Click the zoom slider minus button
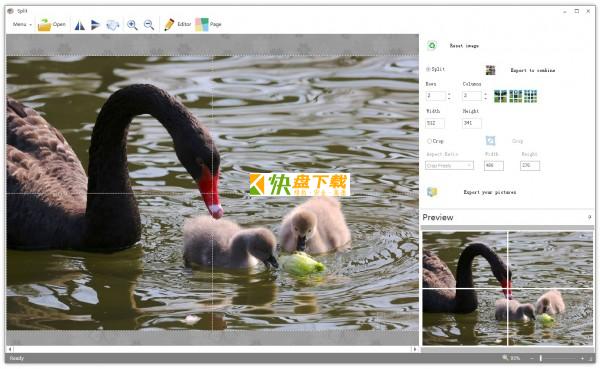600x369 pixels. 532,358
